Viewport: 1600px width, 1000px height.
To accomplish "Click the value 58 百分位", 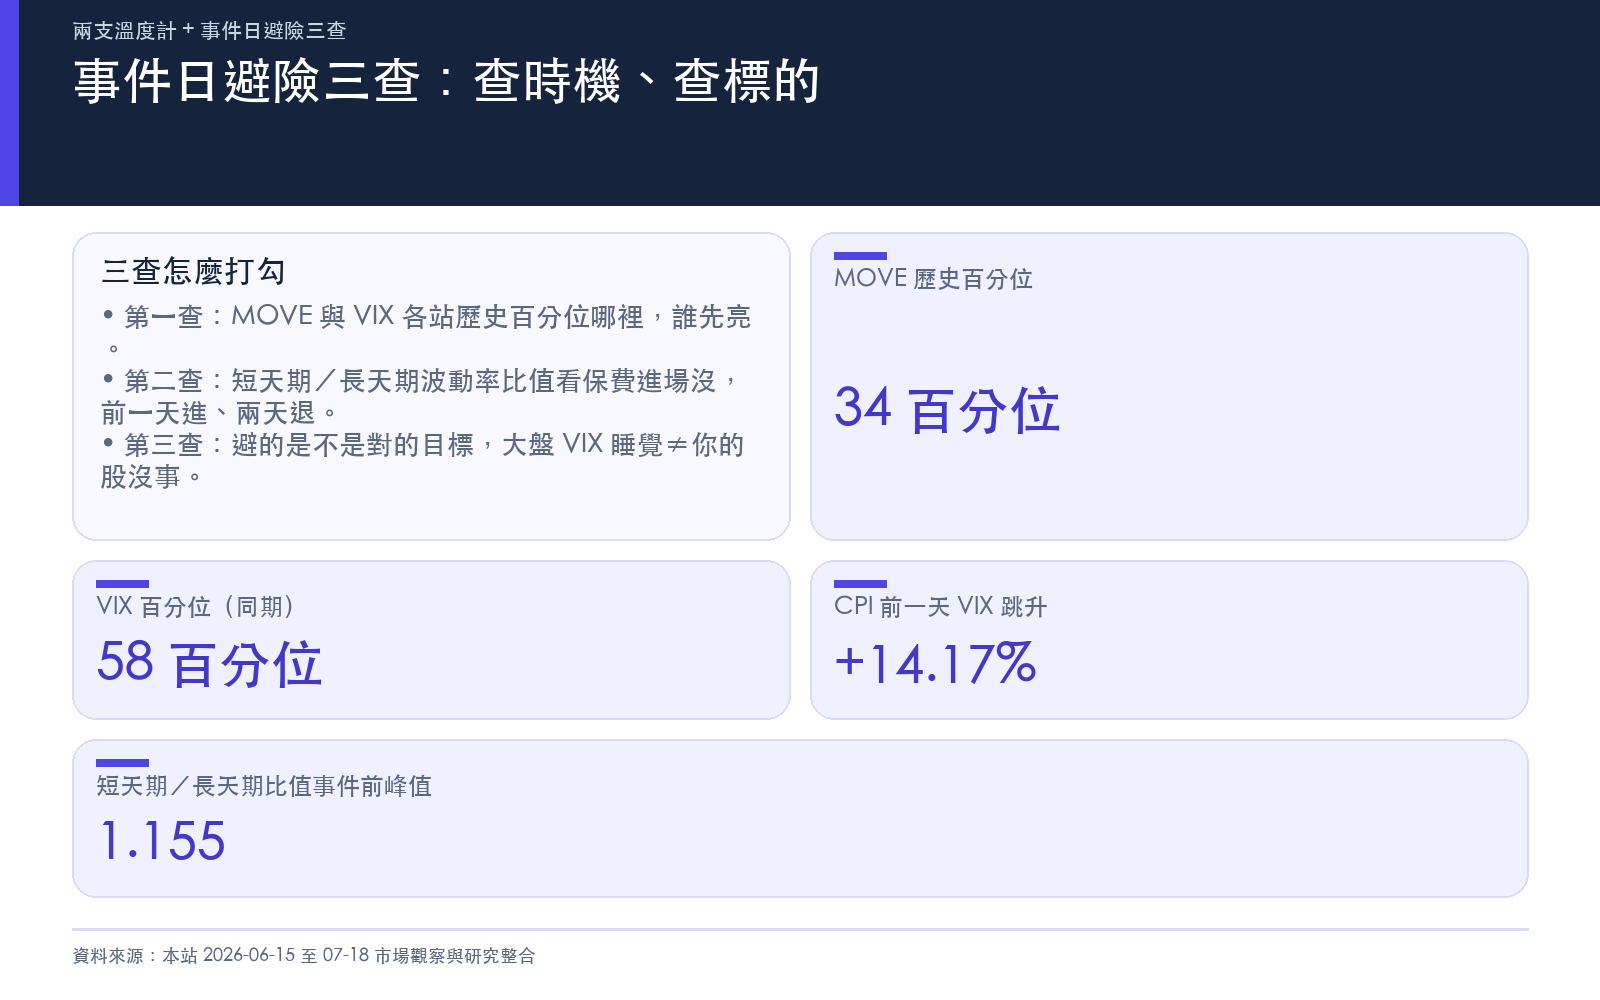I will click(209, 664).
